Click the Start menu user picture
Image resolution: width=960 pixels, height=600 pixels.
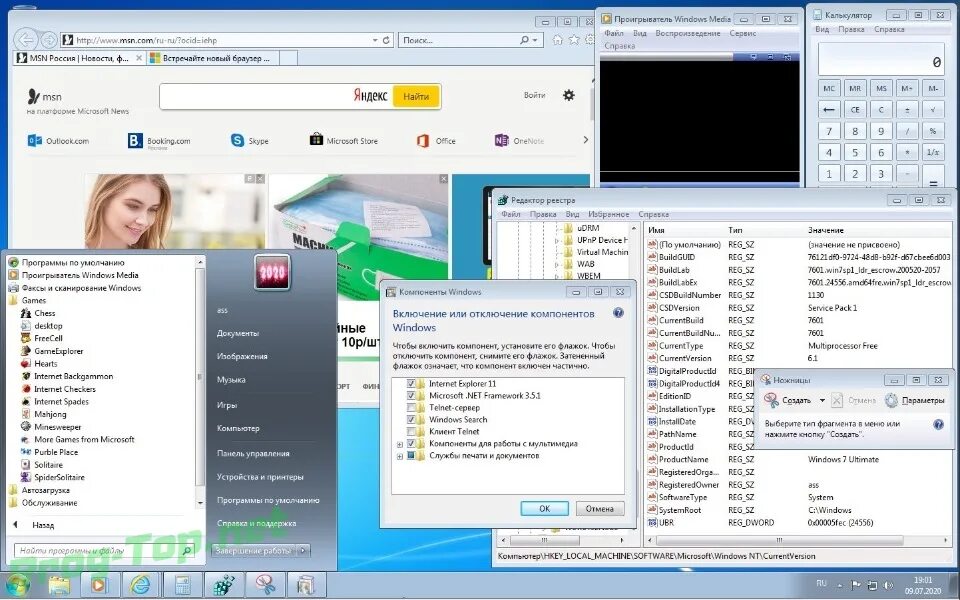(x=272, y=271)
